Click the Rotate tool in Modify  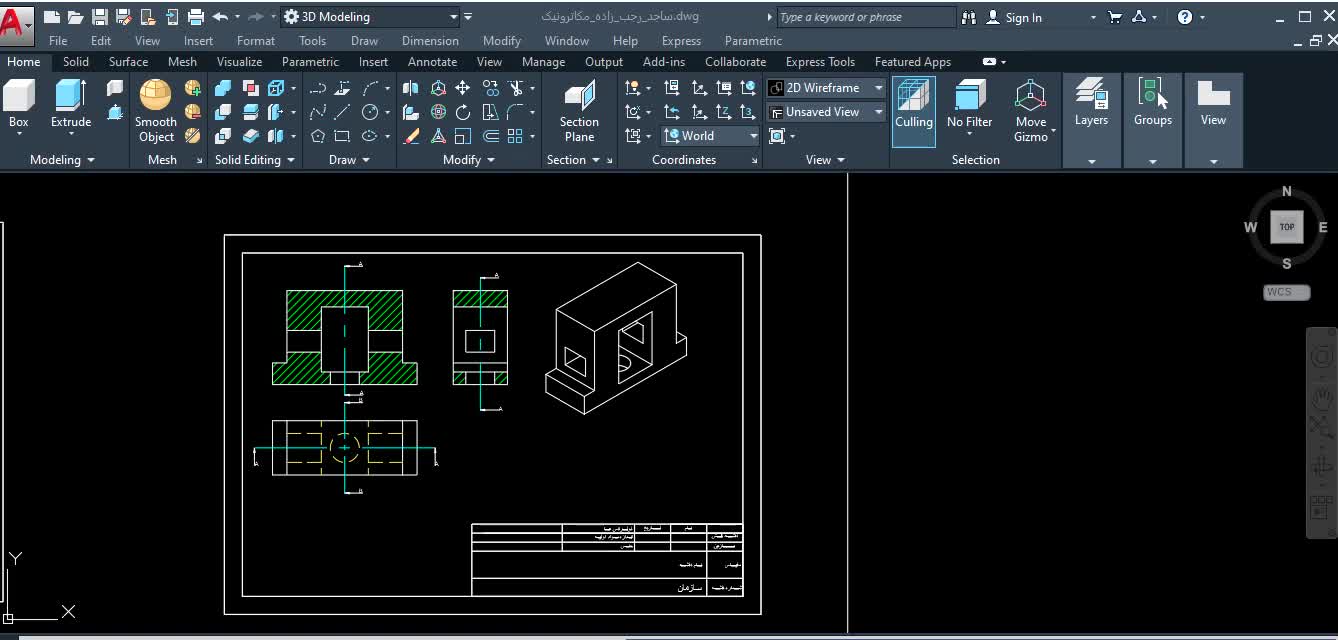(x=463, y=112)
